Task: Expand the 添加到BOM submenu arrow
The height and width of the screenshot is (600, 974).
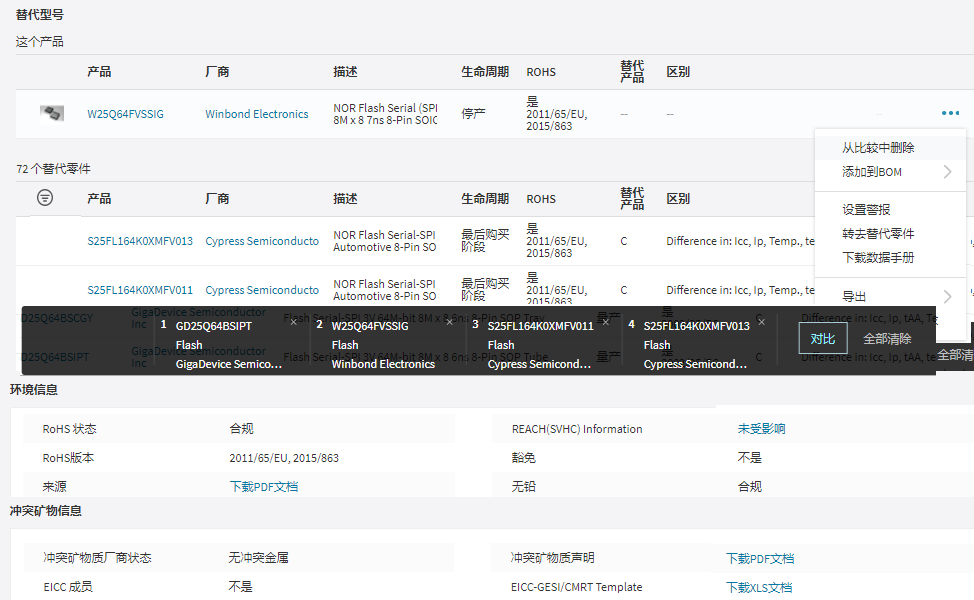Action: 947,172
